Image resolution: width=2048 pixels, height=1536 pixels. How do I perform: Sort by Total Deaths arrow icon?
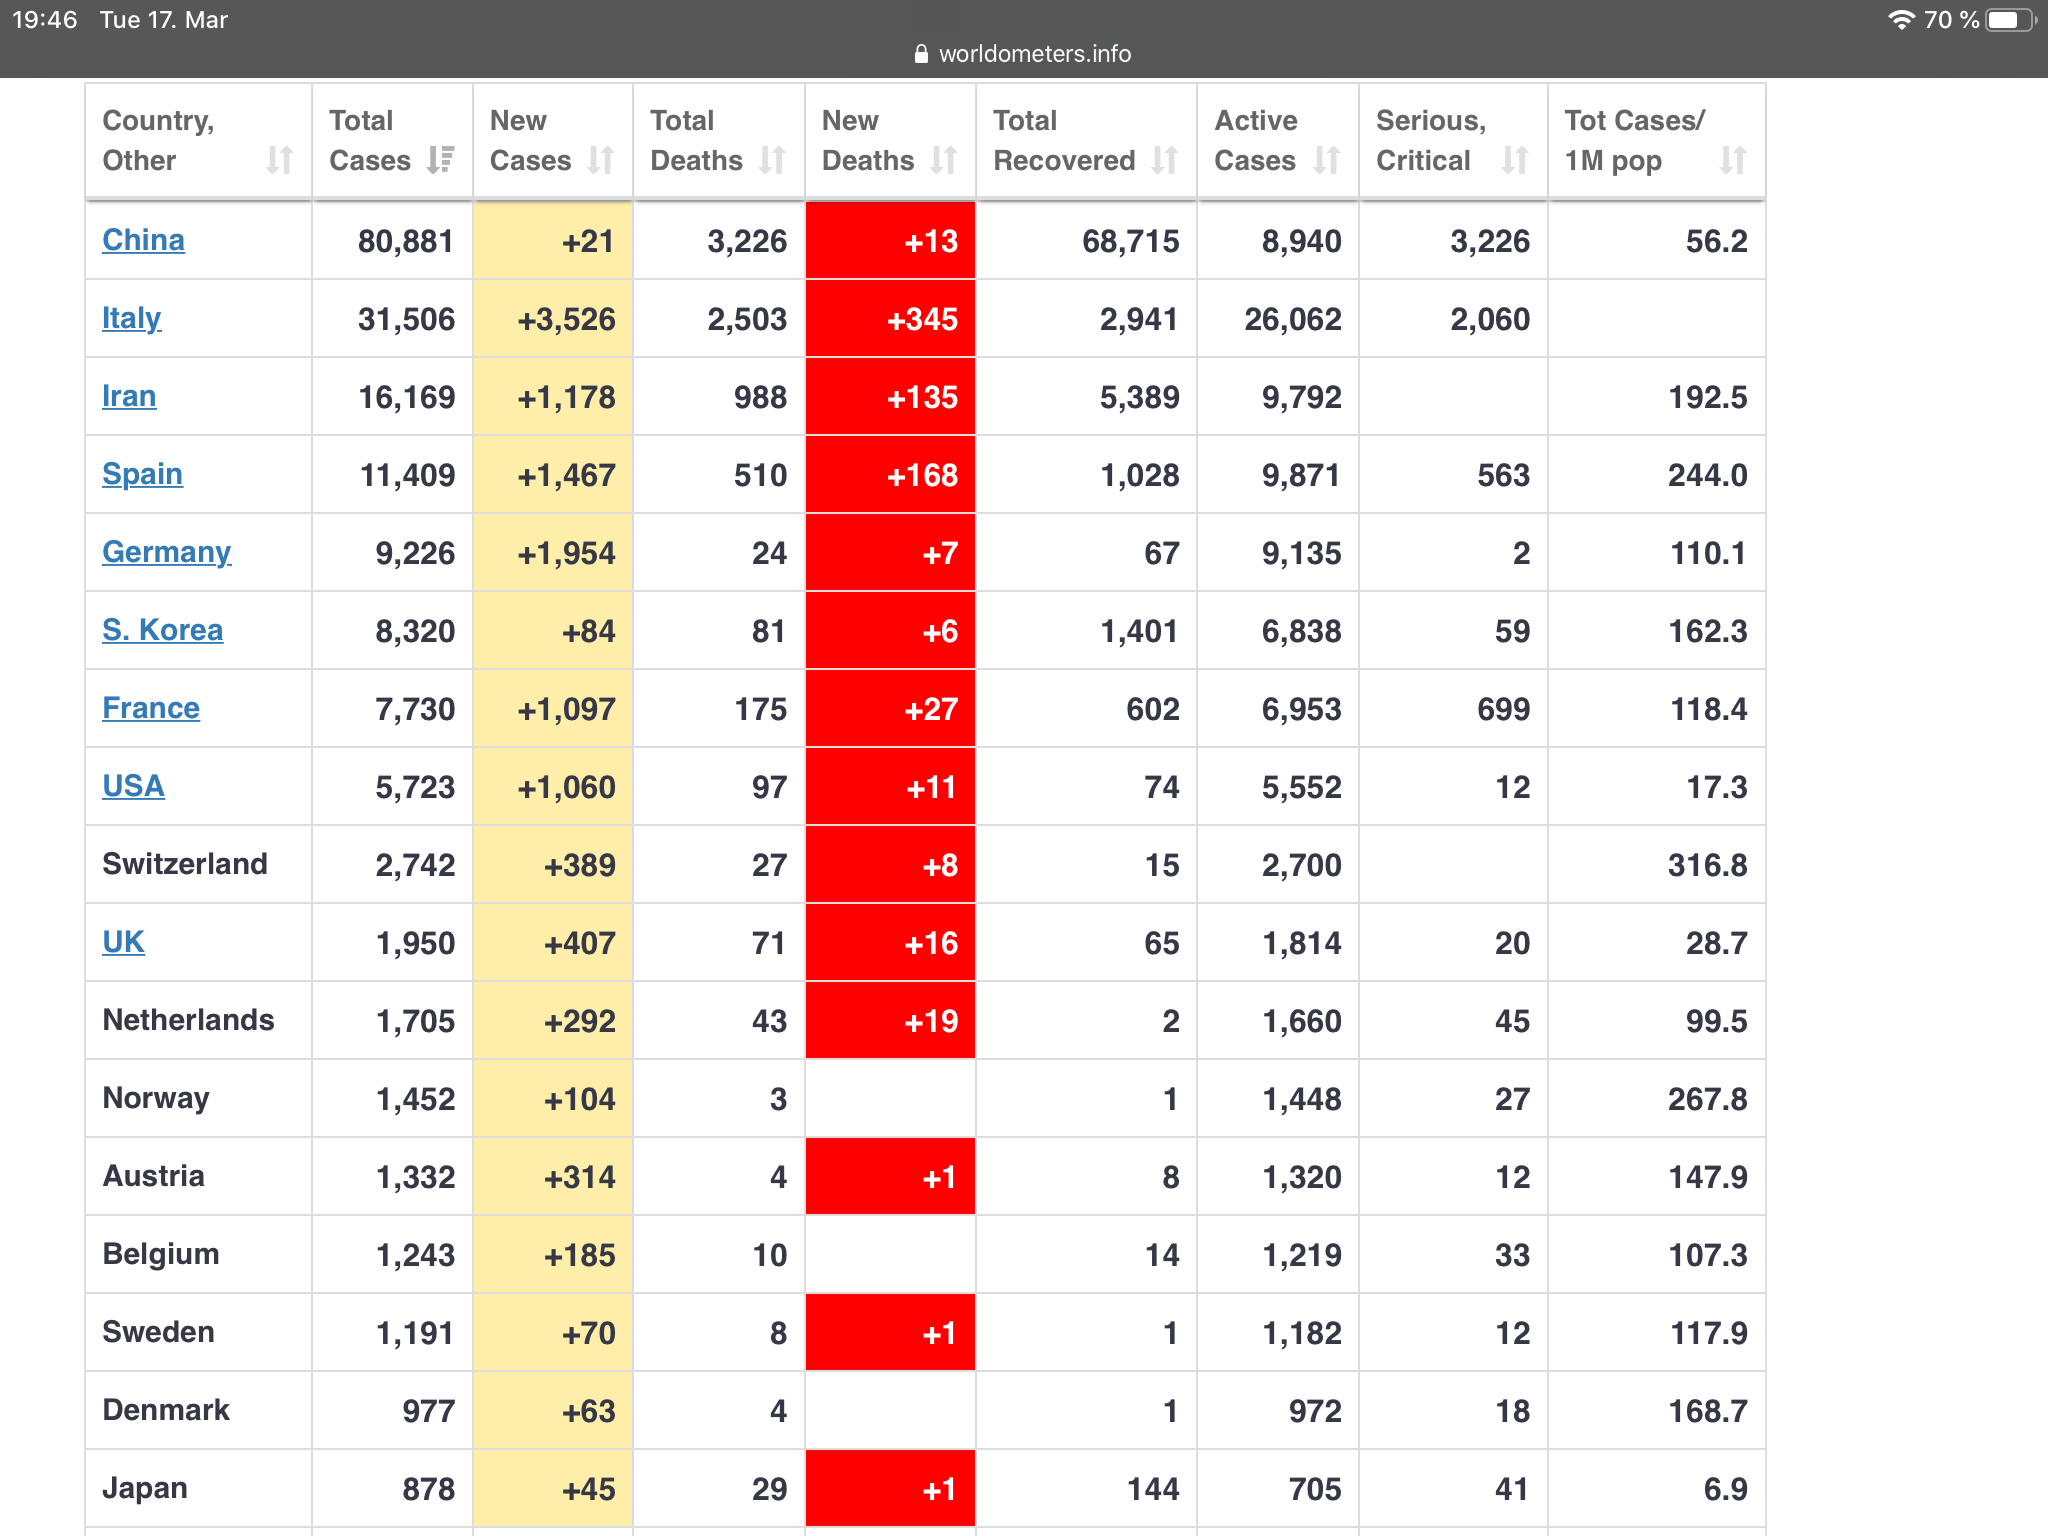[x=772, y=160]
